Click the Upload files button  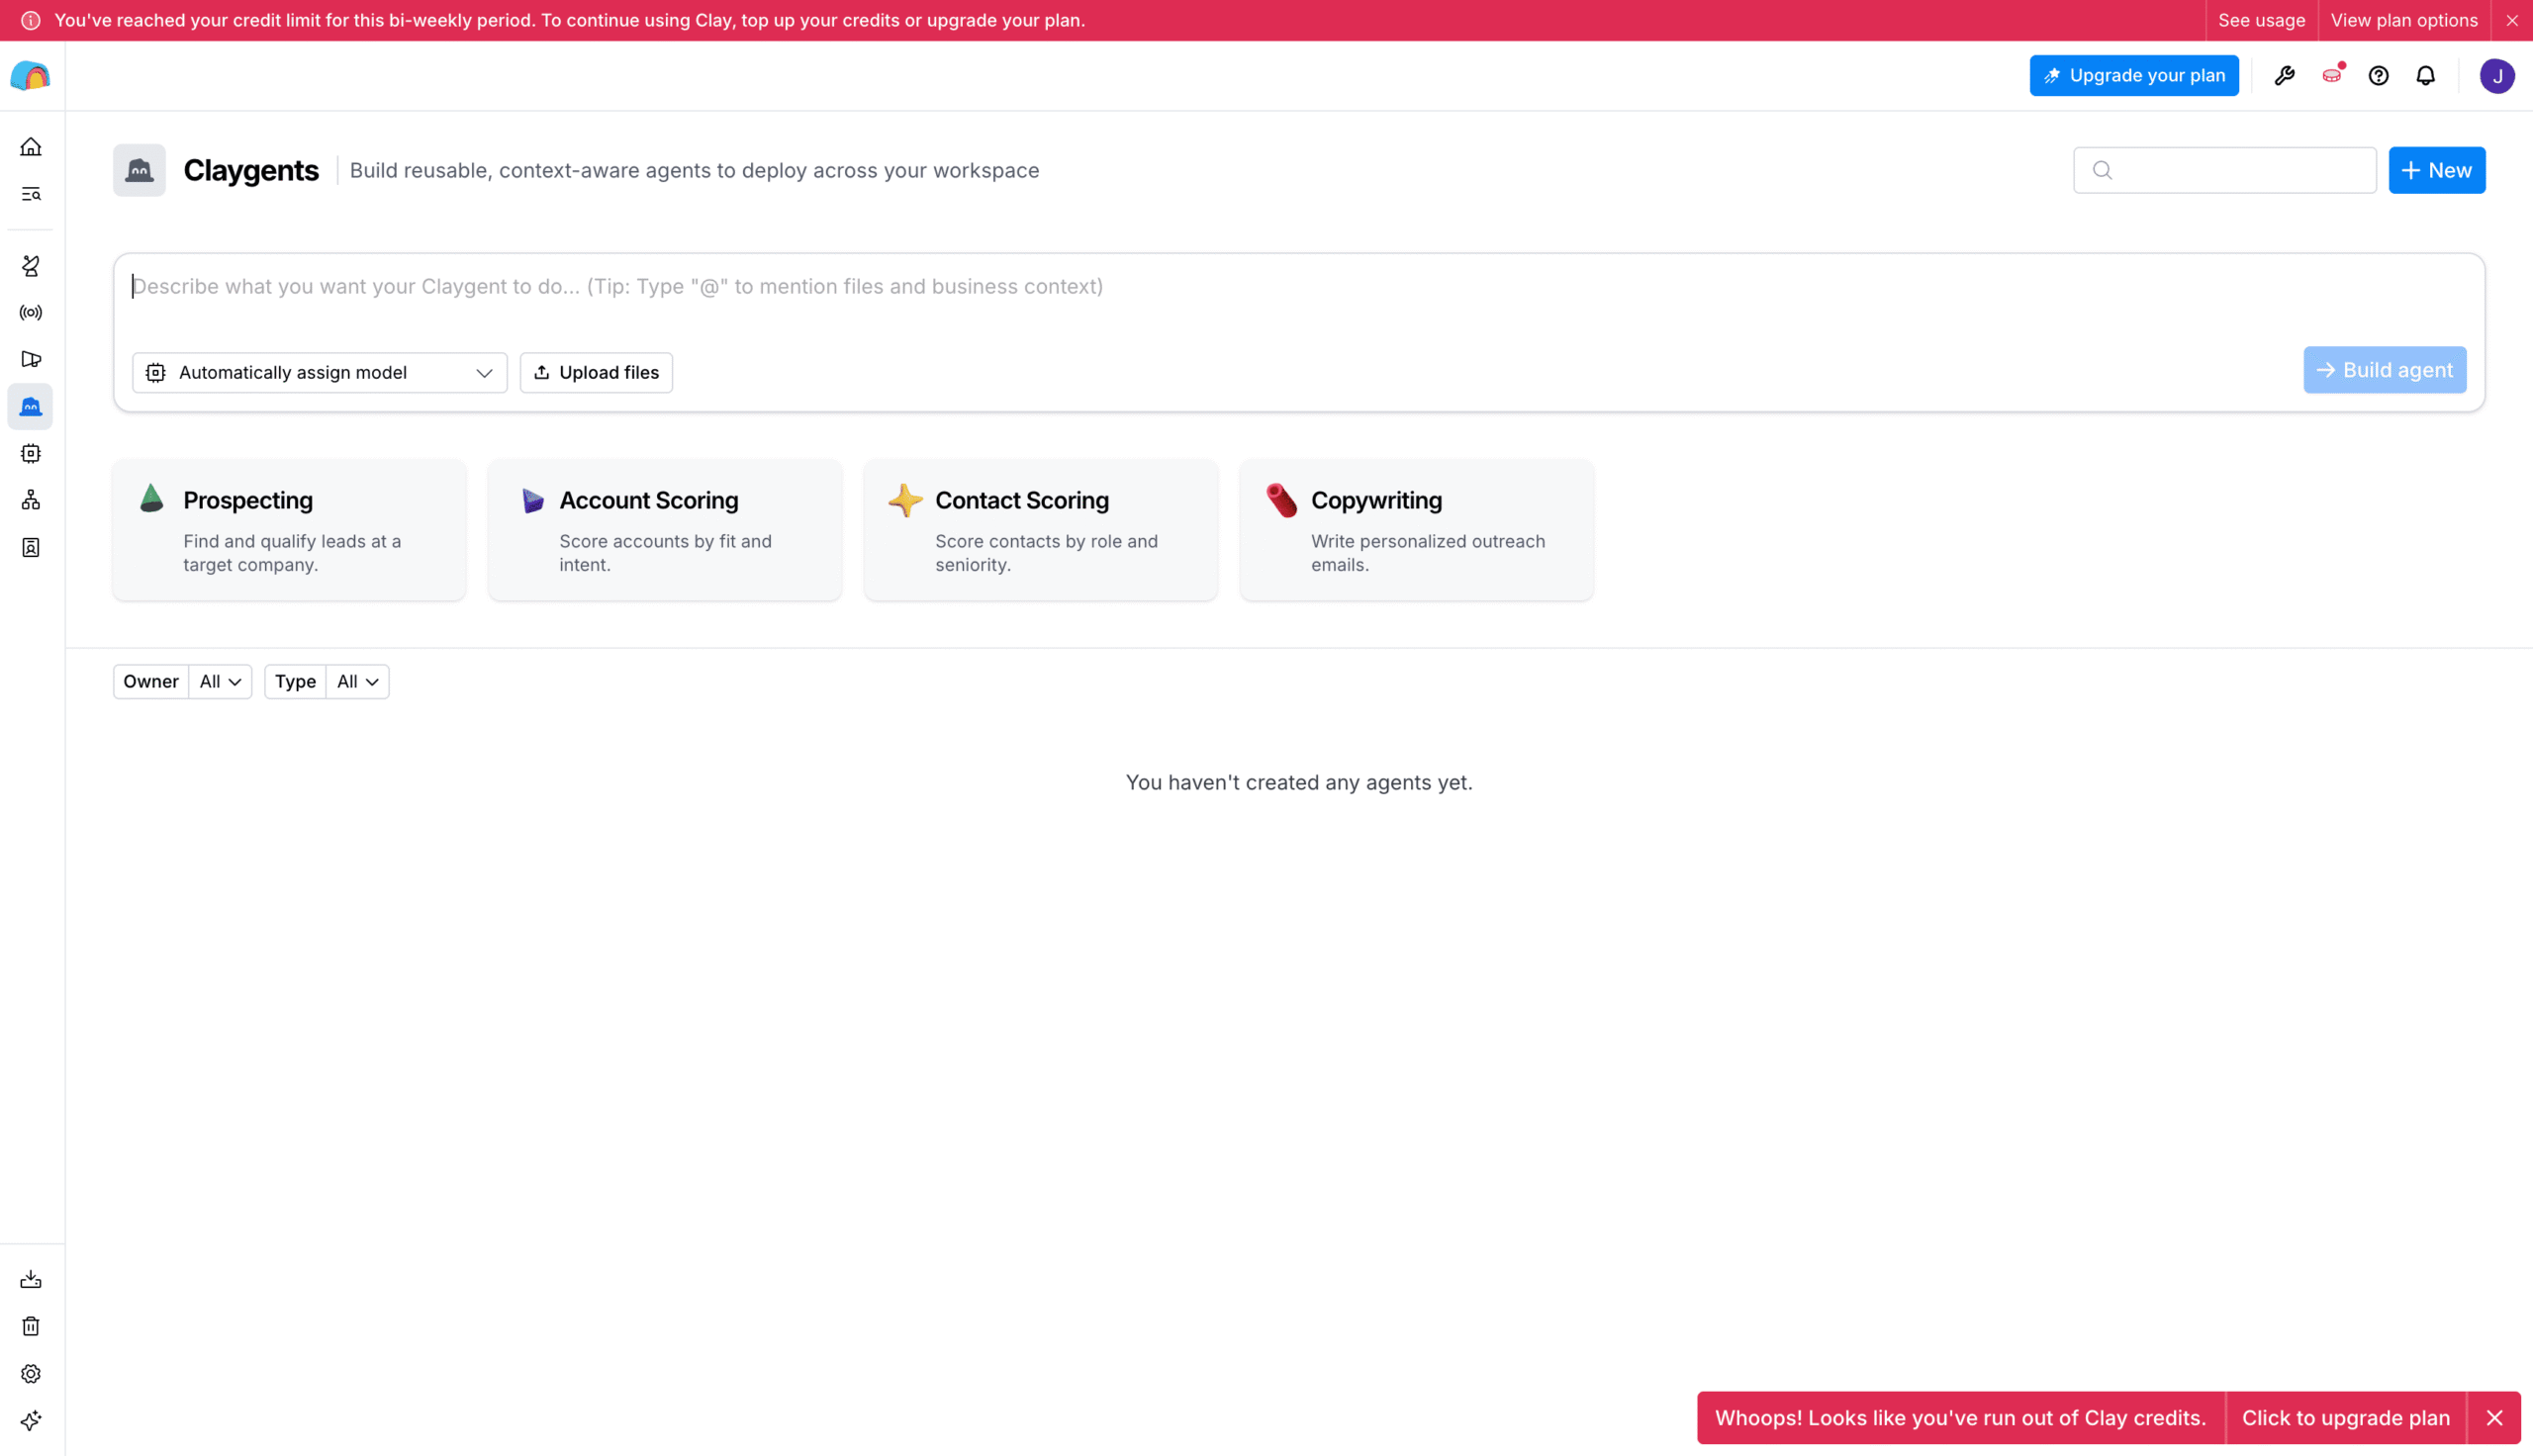pyautogui.click(x=596, y=372)
